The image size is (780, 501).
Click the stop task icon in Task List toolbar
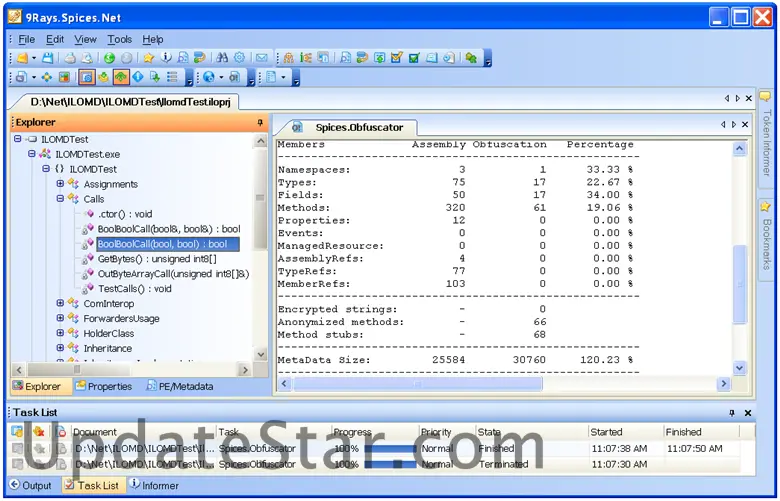(x=60, y=431)
